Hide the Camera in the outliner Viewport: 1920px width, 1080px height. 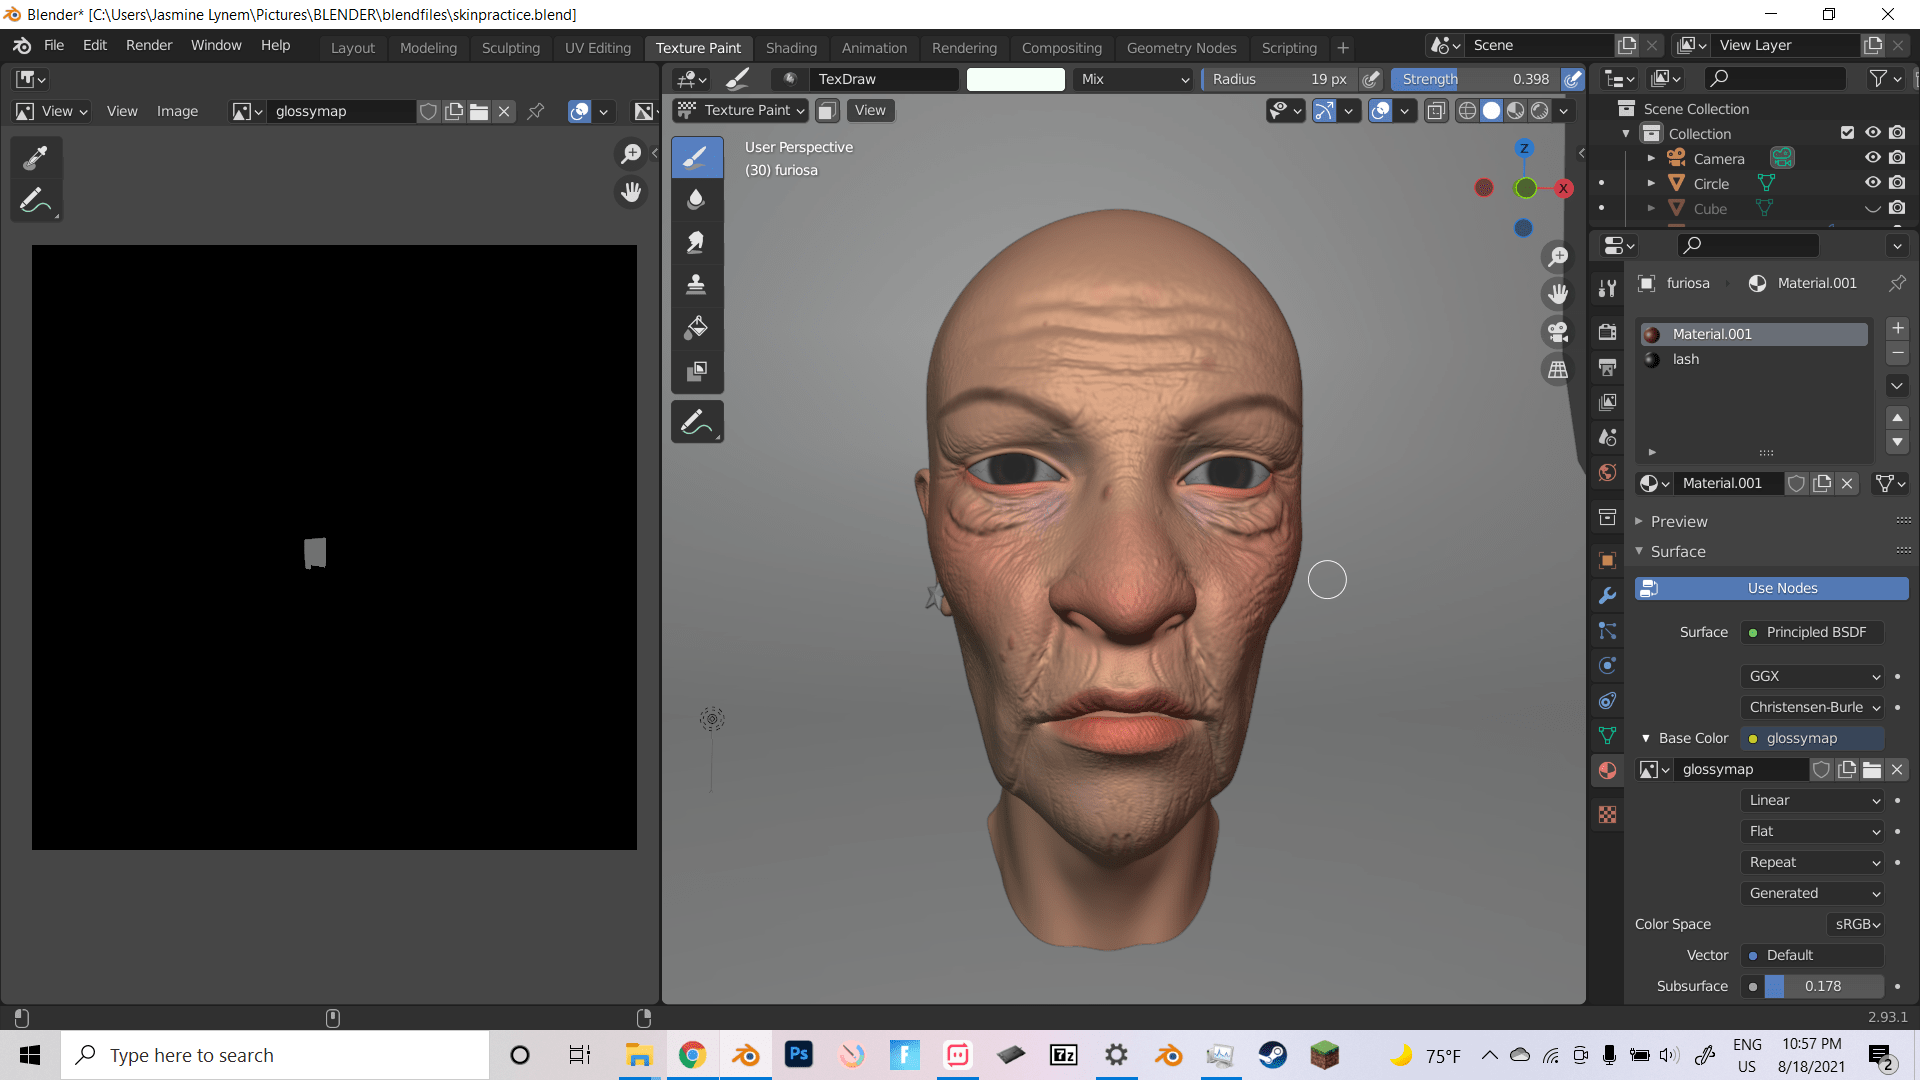[x=1872, y=157]
